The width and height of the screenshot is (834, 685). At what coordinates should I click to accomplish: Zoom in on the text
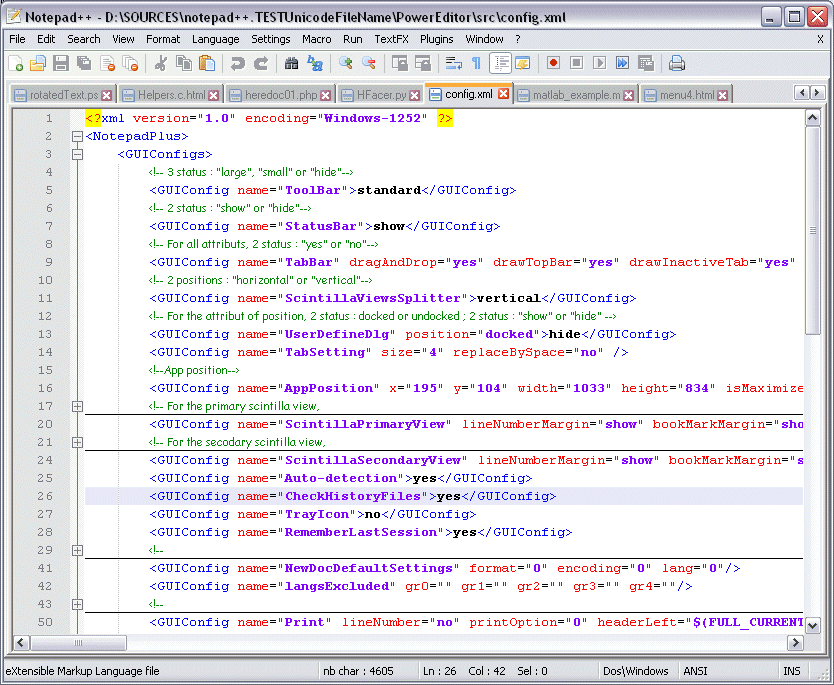(x=346, y=62)
